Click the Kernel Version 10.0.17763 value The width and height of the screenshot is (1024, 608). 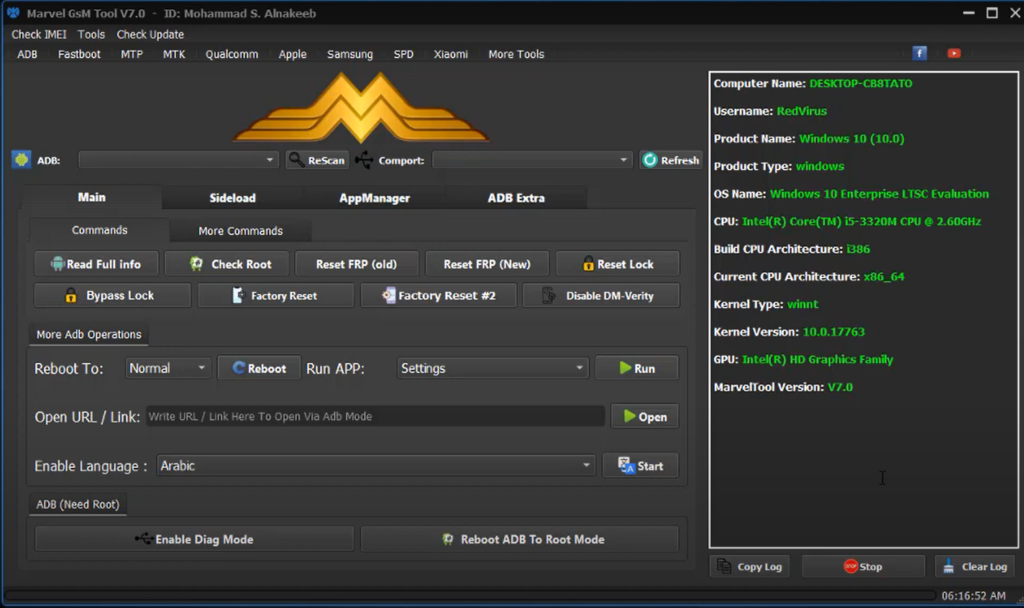[x=833, y=332]
